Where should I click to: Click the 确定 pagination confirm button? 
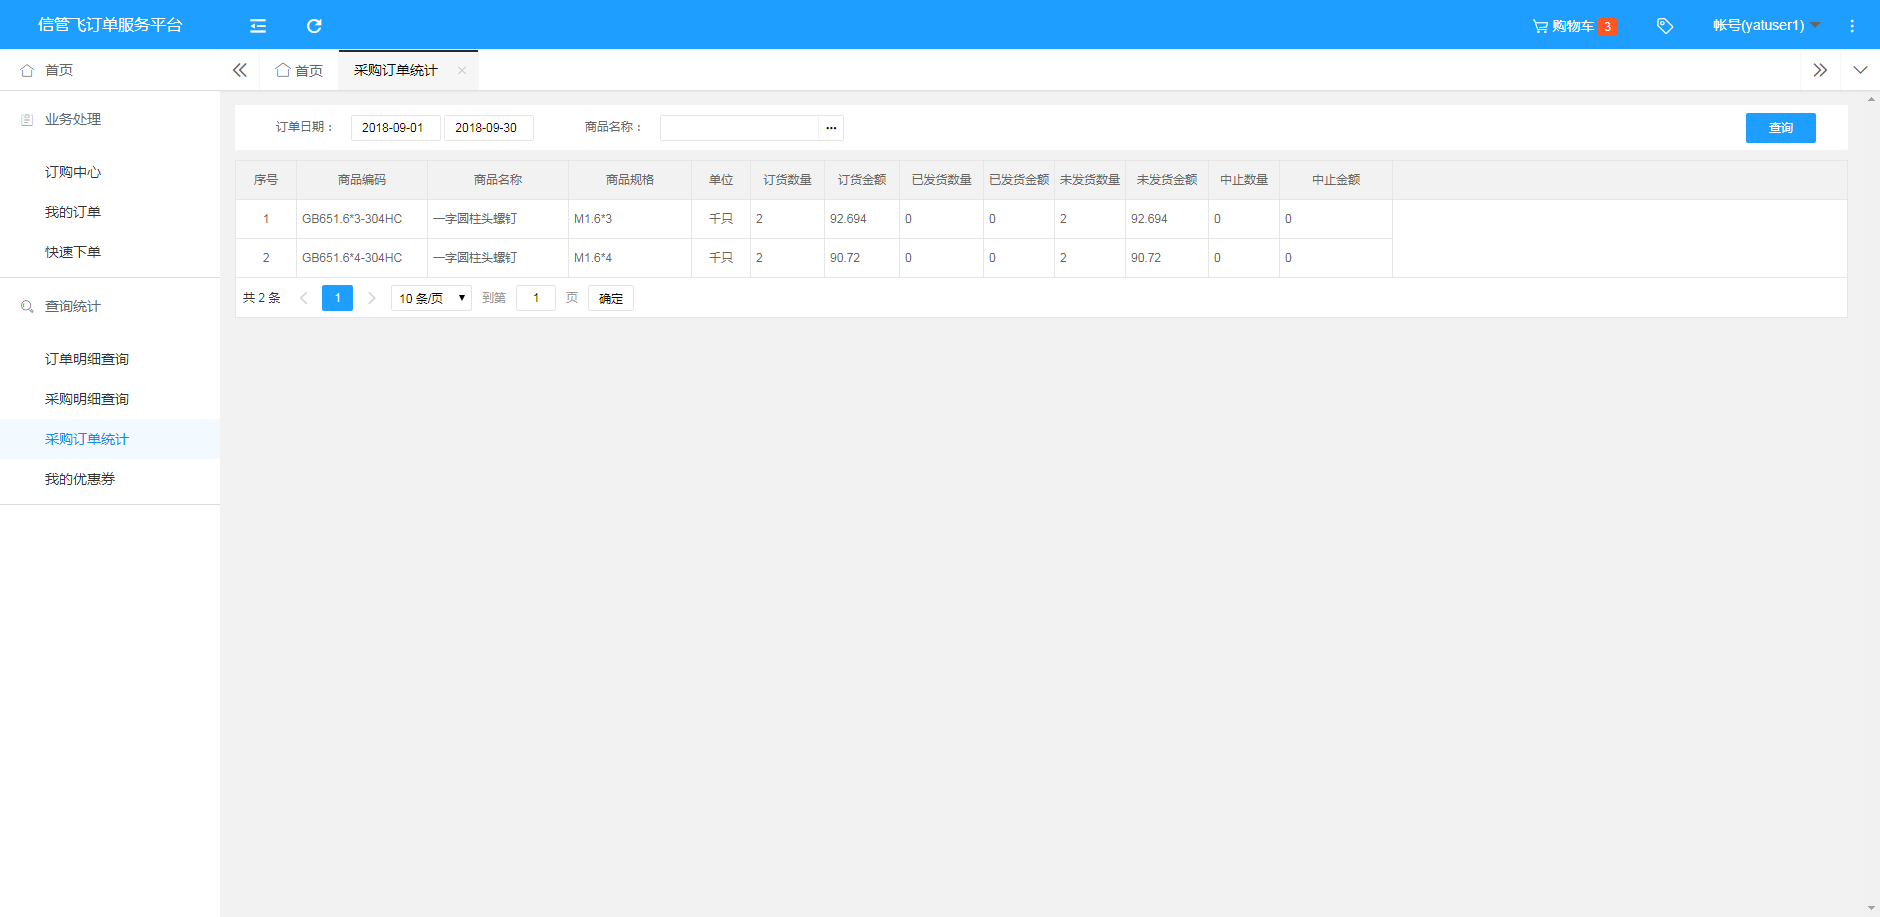(x=611, y=298)
